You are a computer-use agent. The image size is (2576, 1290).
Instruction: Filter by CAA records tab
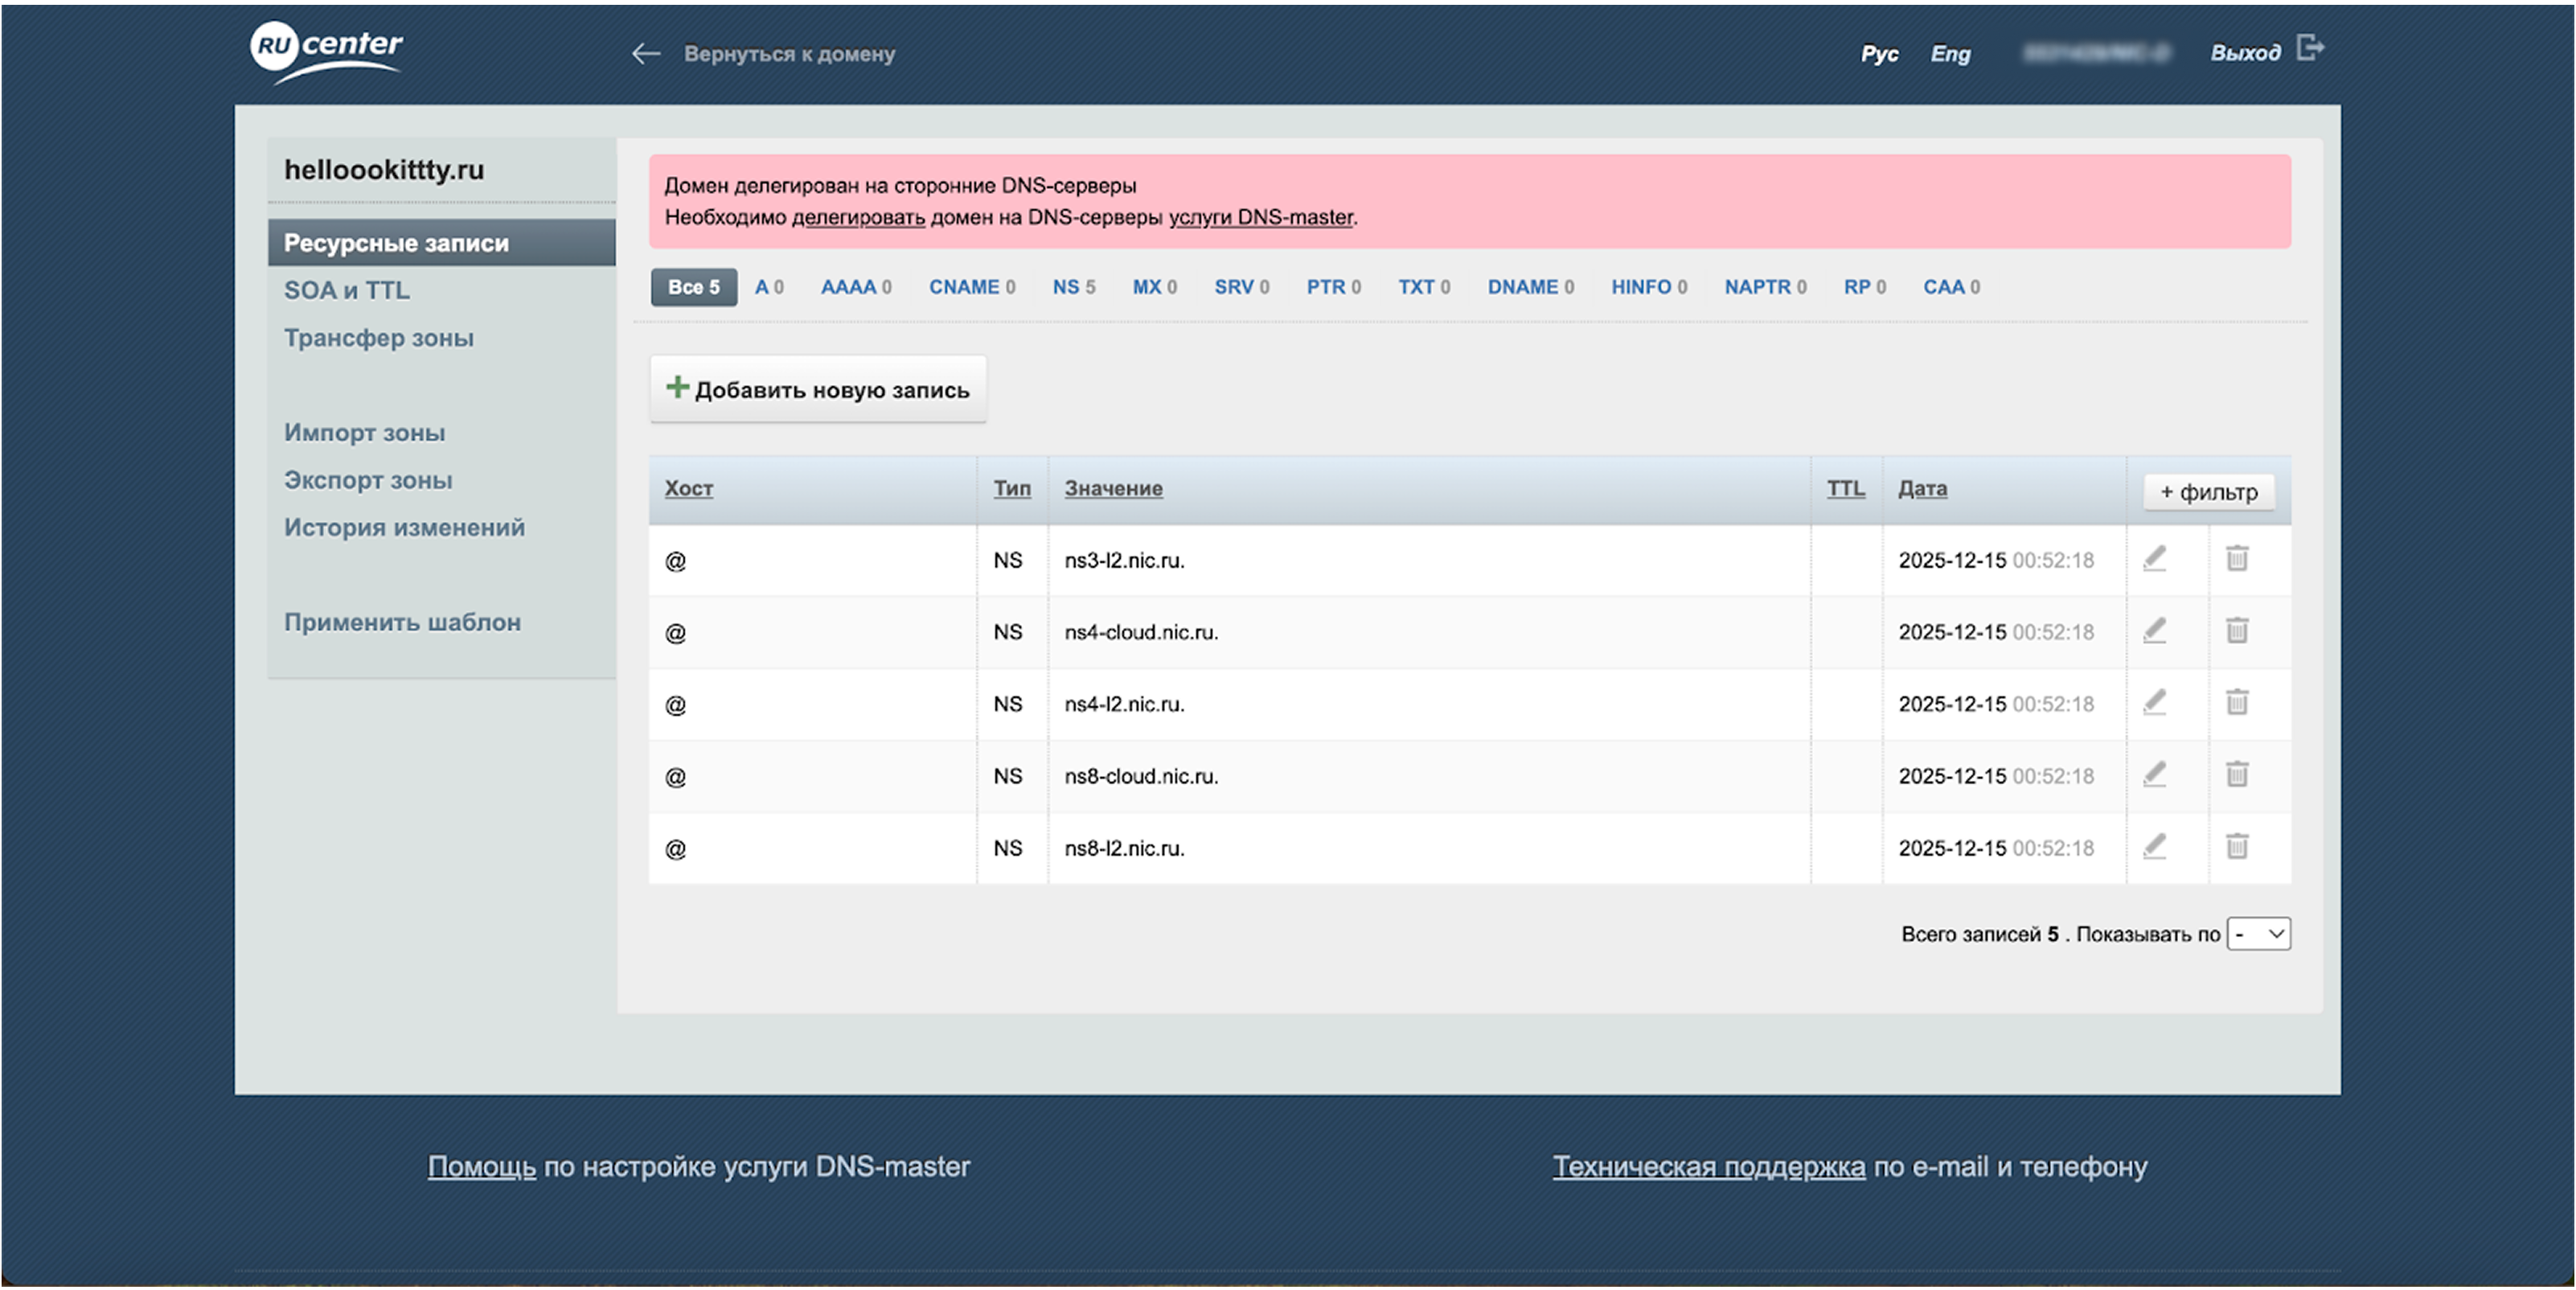(x=1952, y=287)
